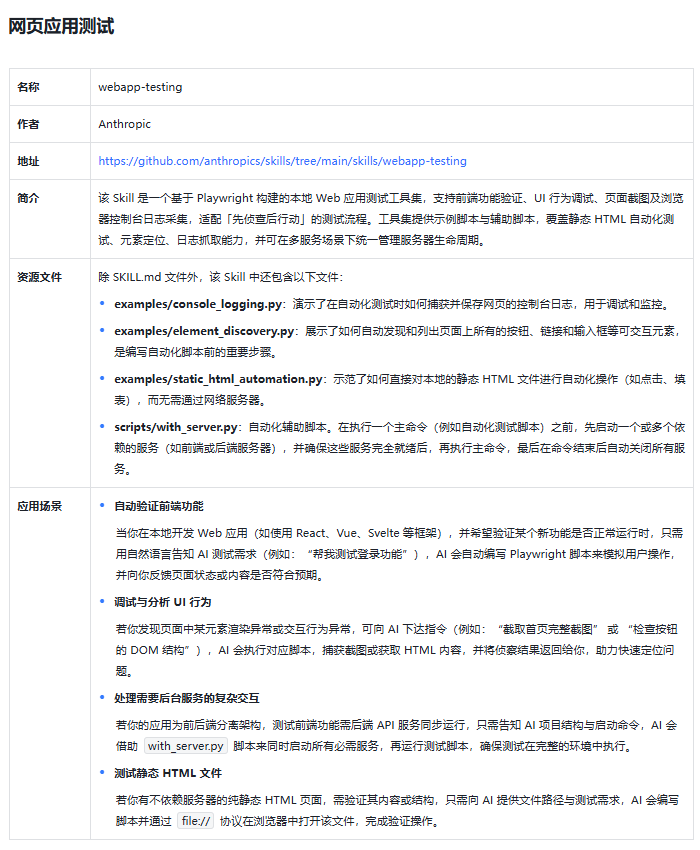Click the paragraph starting 若你有不依赖服务器的纯静态
This screenshot has height=850, width=700.
(397, 810)
